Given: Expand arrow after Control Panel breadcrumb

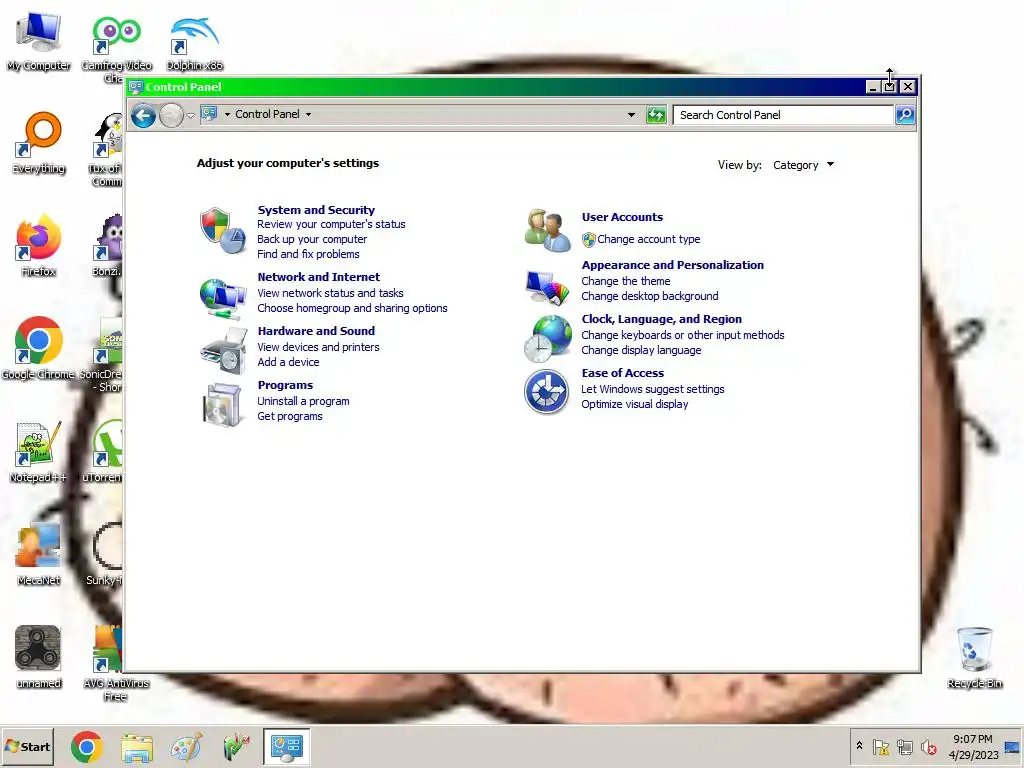Looking at the screenshot, I should coord(308,114).
